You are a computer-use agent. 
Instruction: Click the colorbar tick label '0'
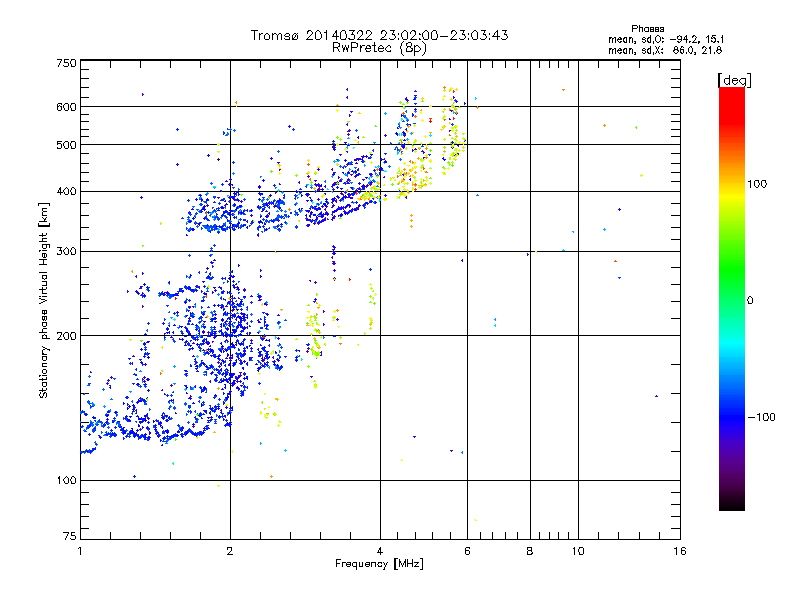click(x=750, y=300)
